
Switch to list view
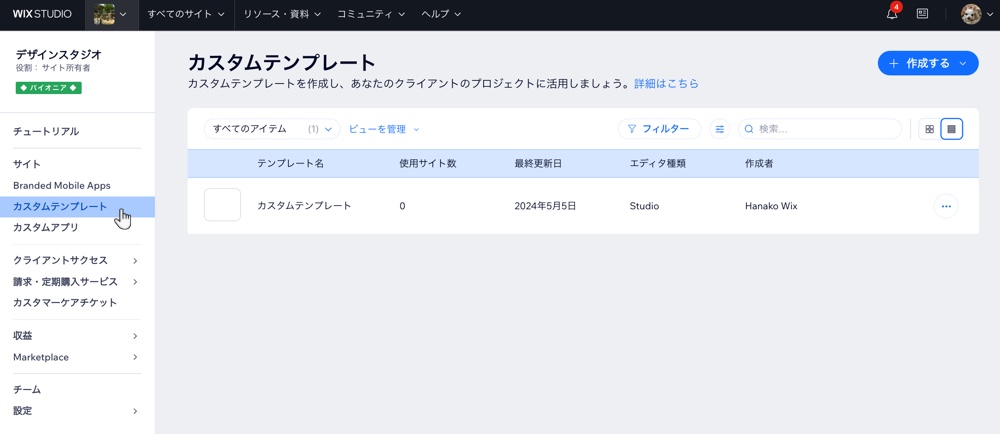click(952, 129)
